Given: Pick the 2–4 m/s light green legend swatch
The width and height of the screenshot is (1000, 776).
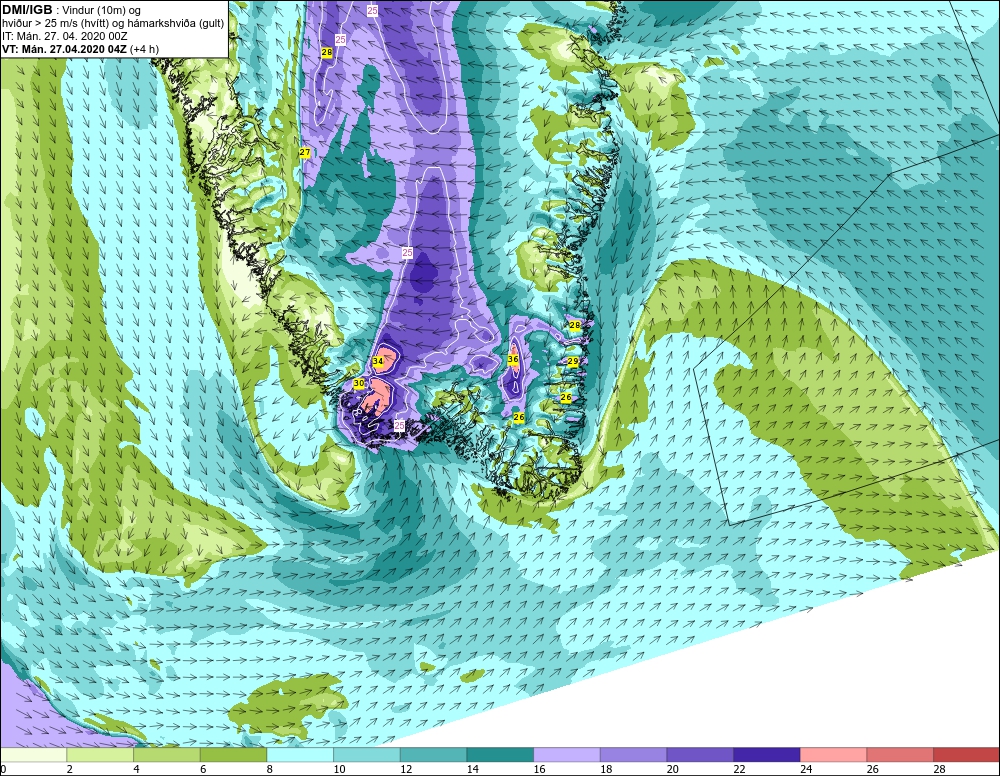Looking at the screenshot, I should 100,755.
